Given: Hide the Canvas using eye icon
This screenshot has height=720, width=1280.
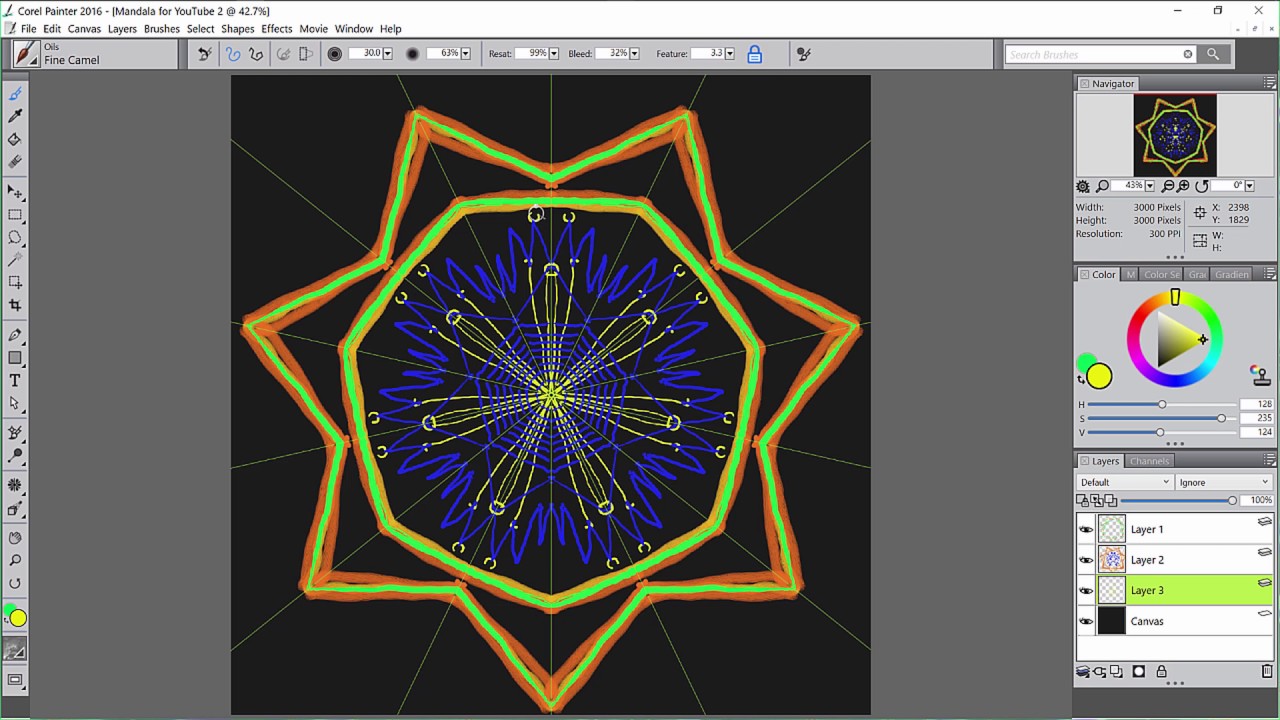Looking at the screenshot, I should coord(1086,621).
